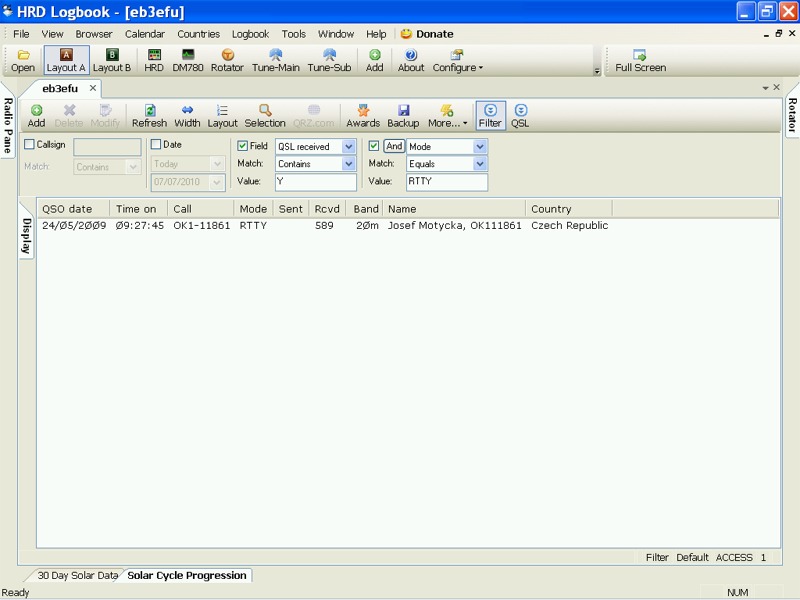The height and width of the screenshot is (600, 800).
Task: Refresh the logbook list
Action: [149, 116]
